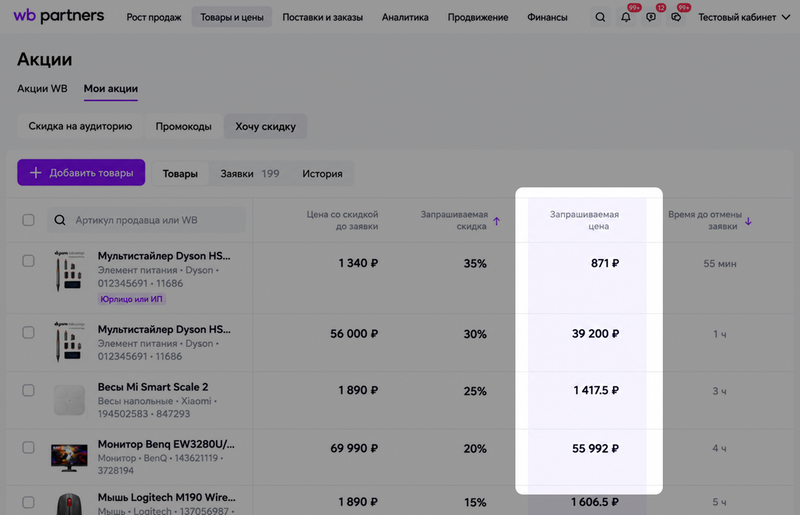The width and height of the screenshot is (800, 515).
Task: Click Запрашиваемая цена column header
Action: [x=584, y=220]
